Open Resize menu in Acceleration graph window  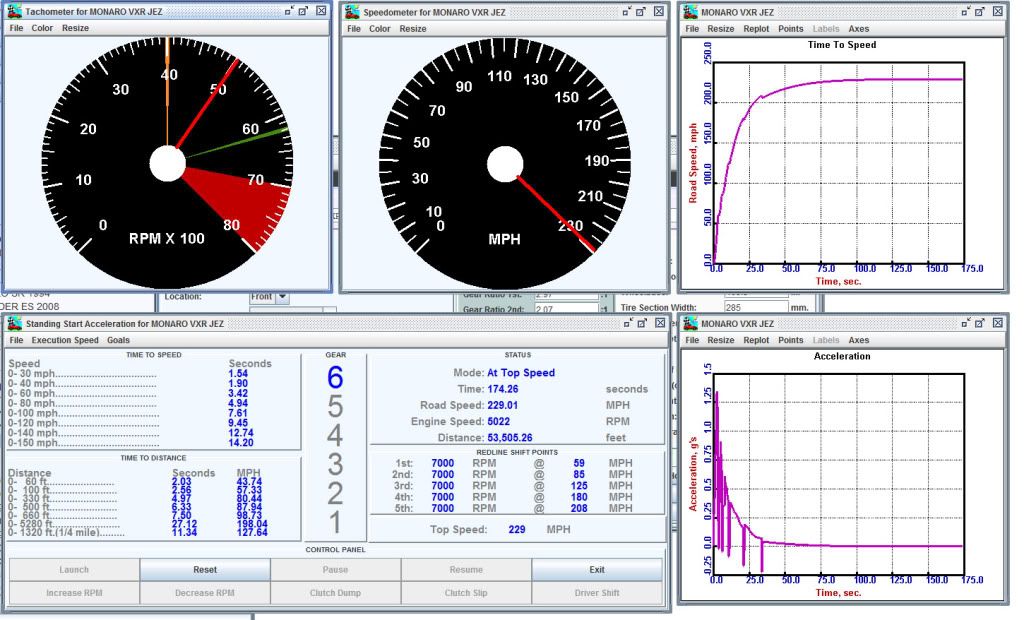pos(721,340)
